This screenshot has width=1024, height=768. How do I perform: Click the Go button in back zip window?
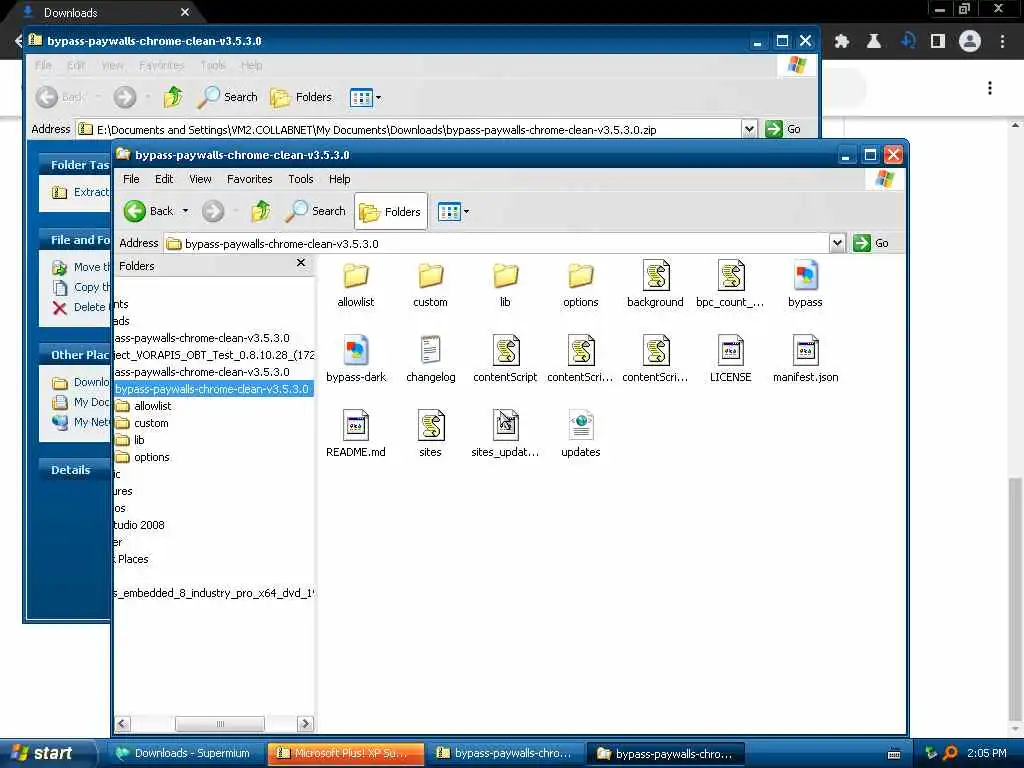(784, 129)
